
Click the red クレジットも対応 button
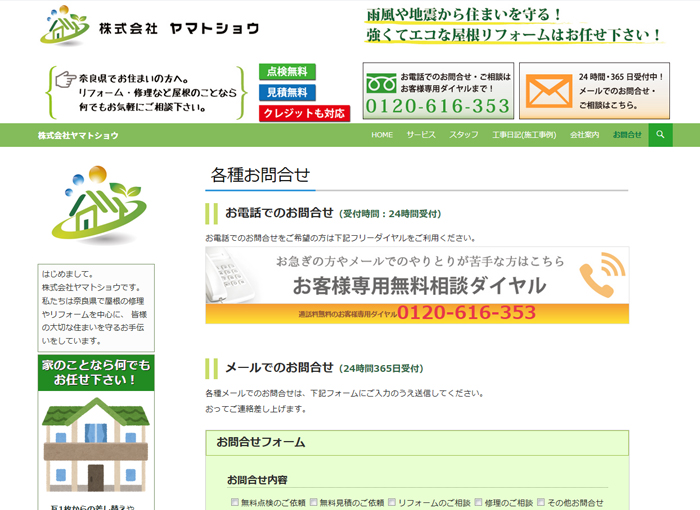click(303, 113)
